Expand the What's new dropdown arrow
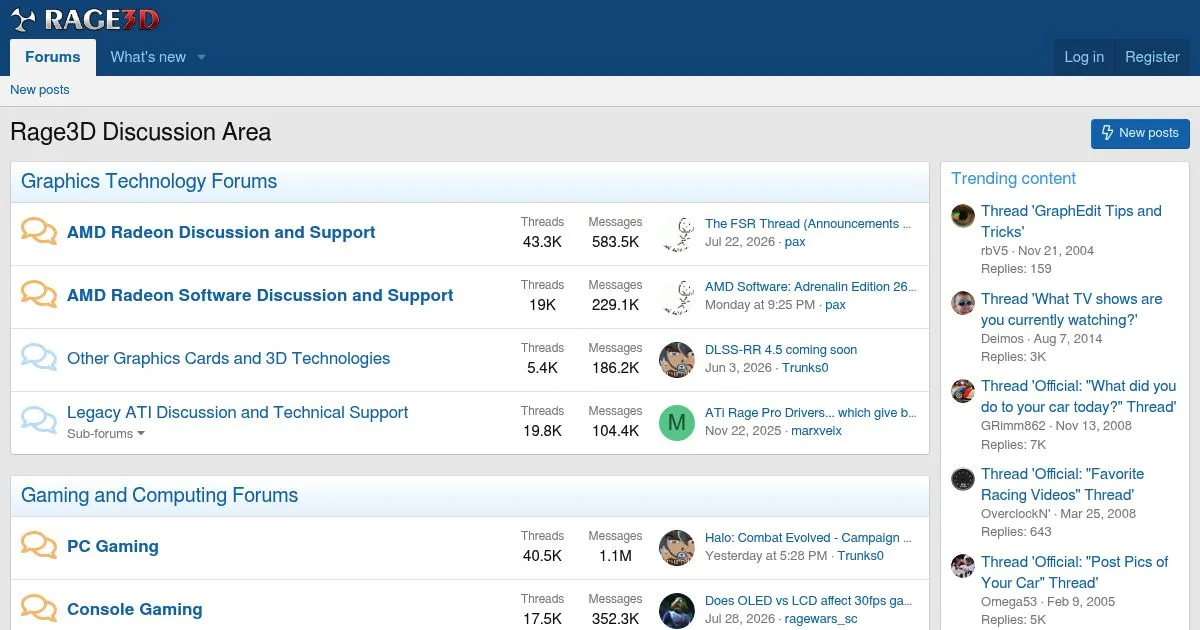Screen dimensions: 1200x630 (x=201, y=57)
